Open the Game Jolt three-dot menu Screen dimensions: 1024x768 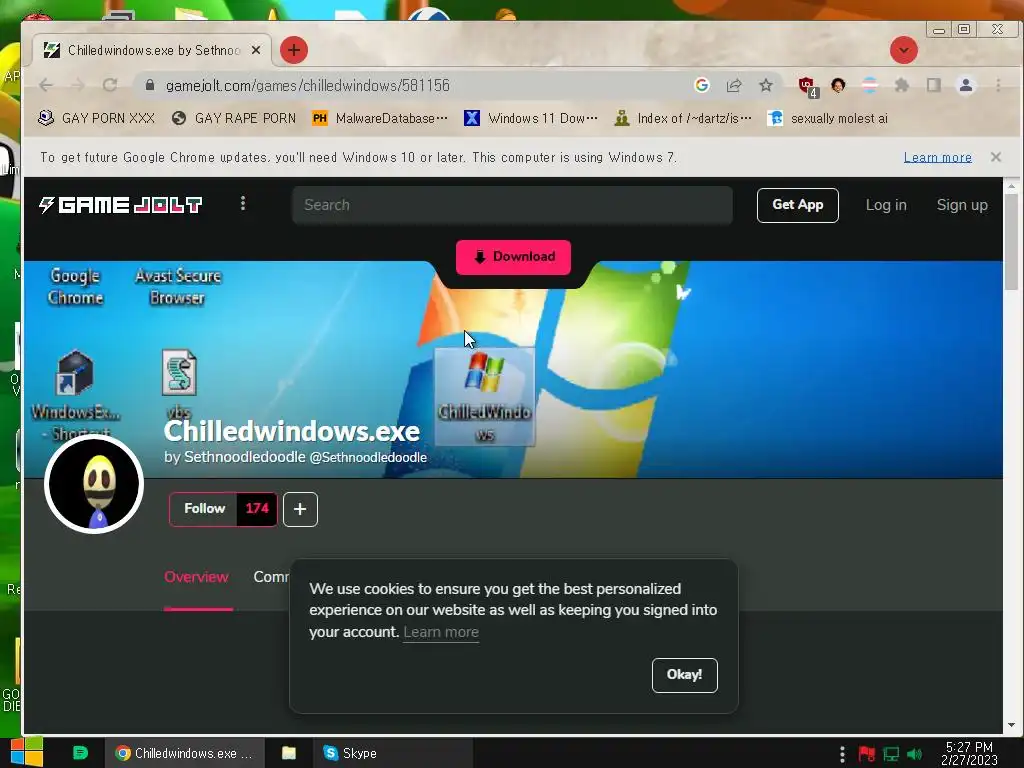243,204
